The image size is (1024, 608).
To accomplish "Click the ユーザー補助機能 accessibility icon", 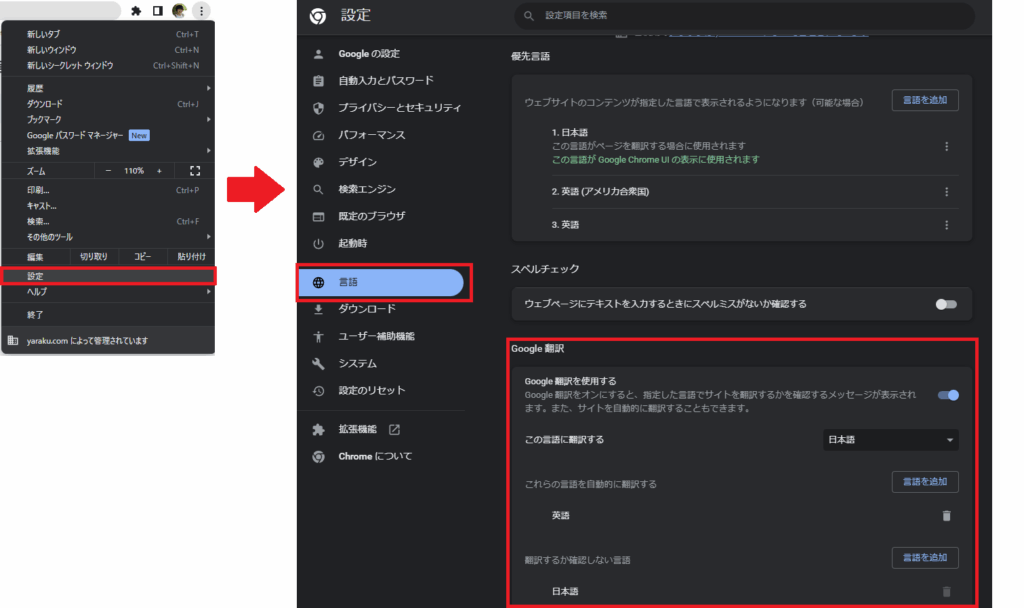I will (x=318, y=336).
